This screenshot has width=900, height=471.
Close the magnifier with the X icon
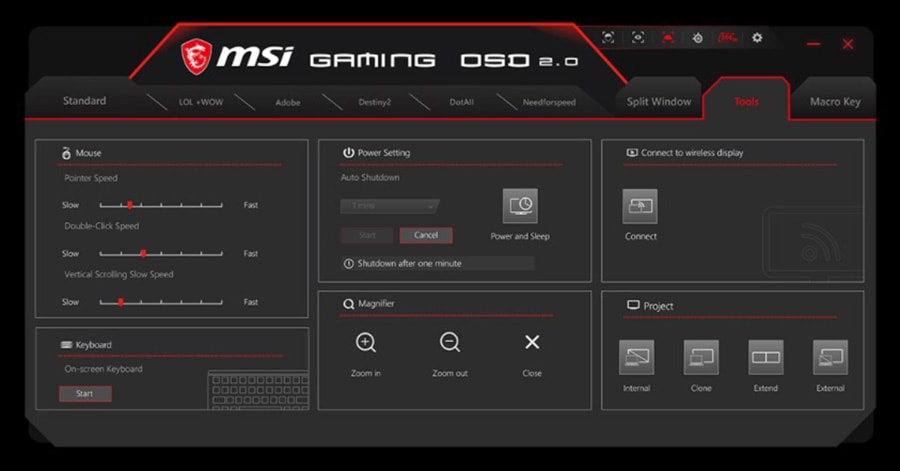pyautogui.click(x=532, y=342)
